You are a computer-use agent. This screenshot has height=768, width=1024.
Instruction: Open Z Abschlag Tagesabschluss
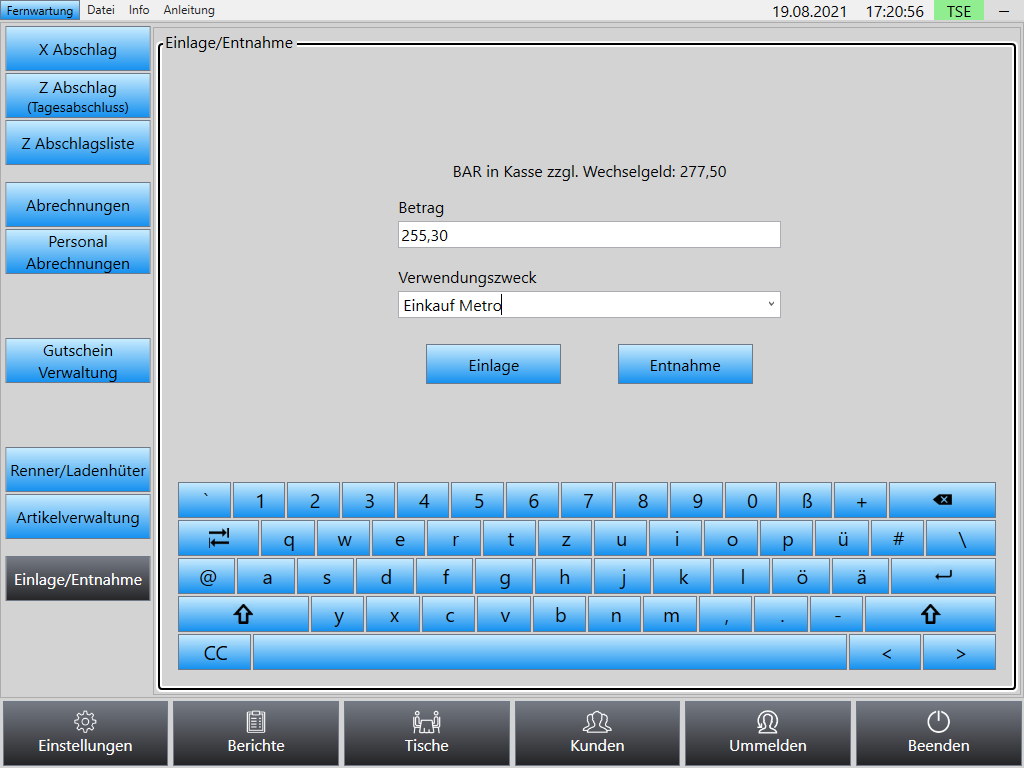pyautogui.click(x=78, y=96)
